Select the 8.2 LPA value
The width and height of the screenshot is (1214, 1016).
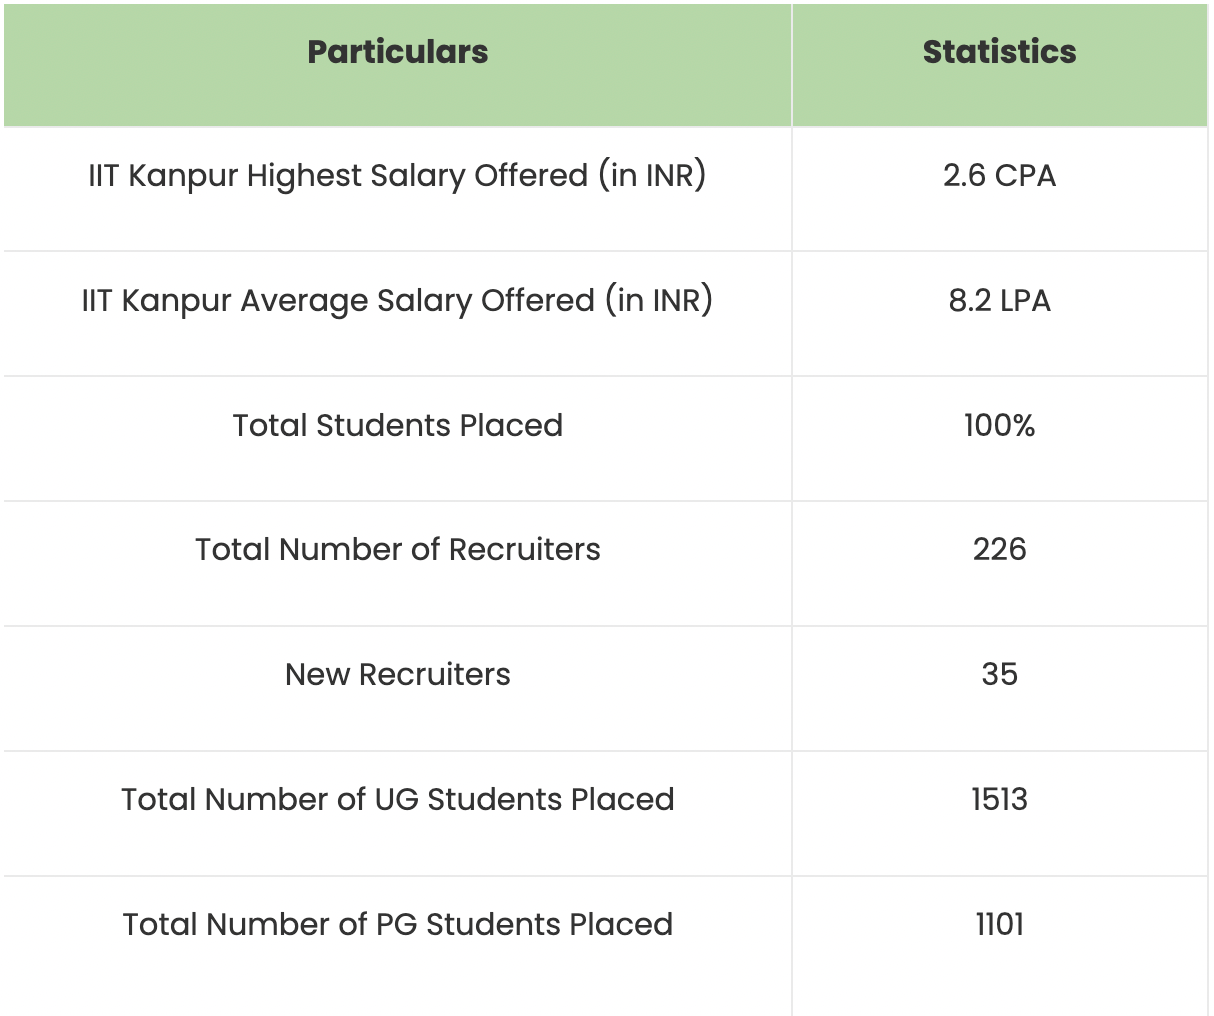[x=999, y=301]
